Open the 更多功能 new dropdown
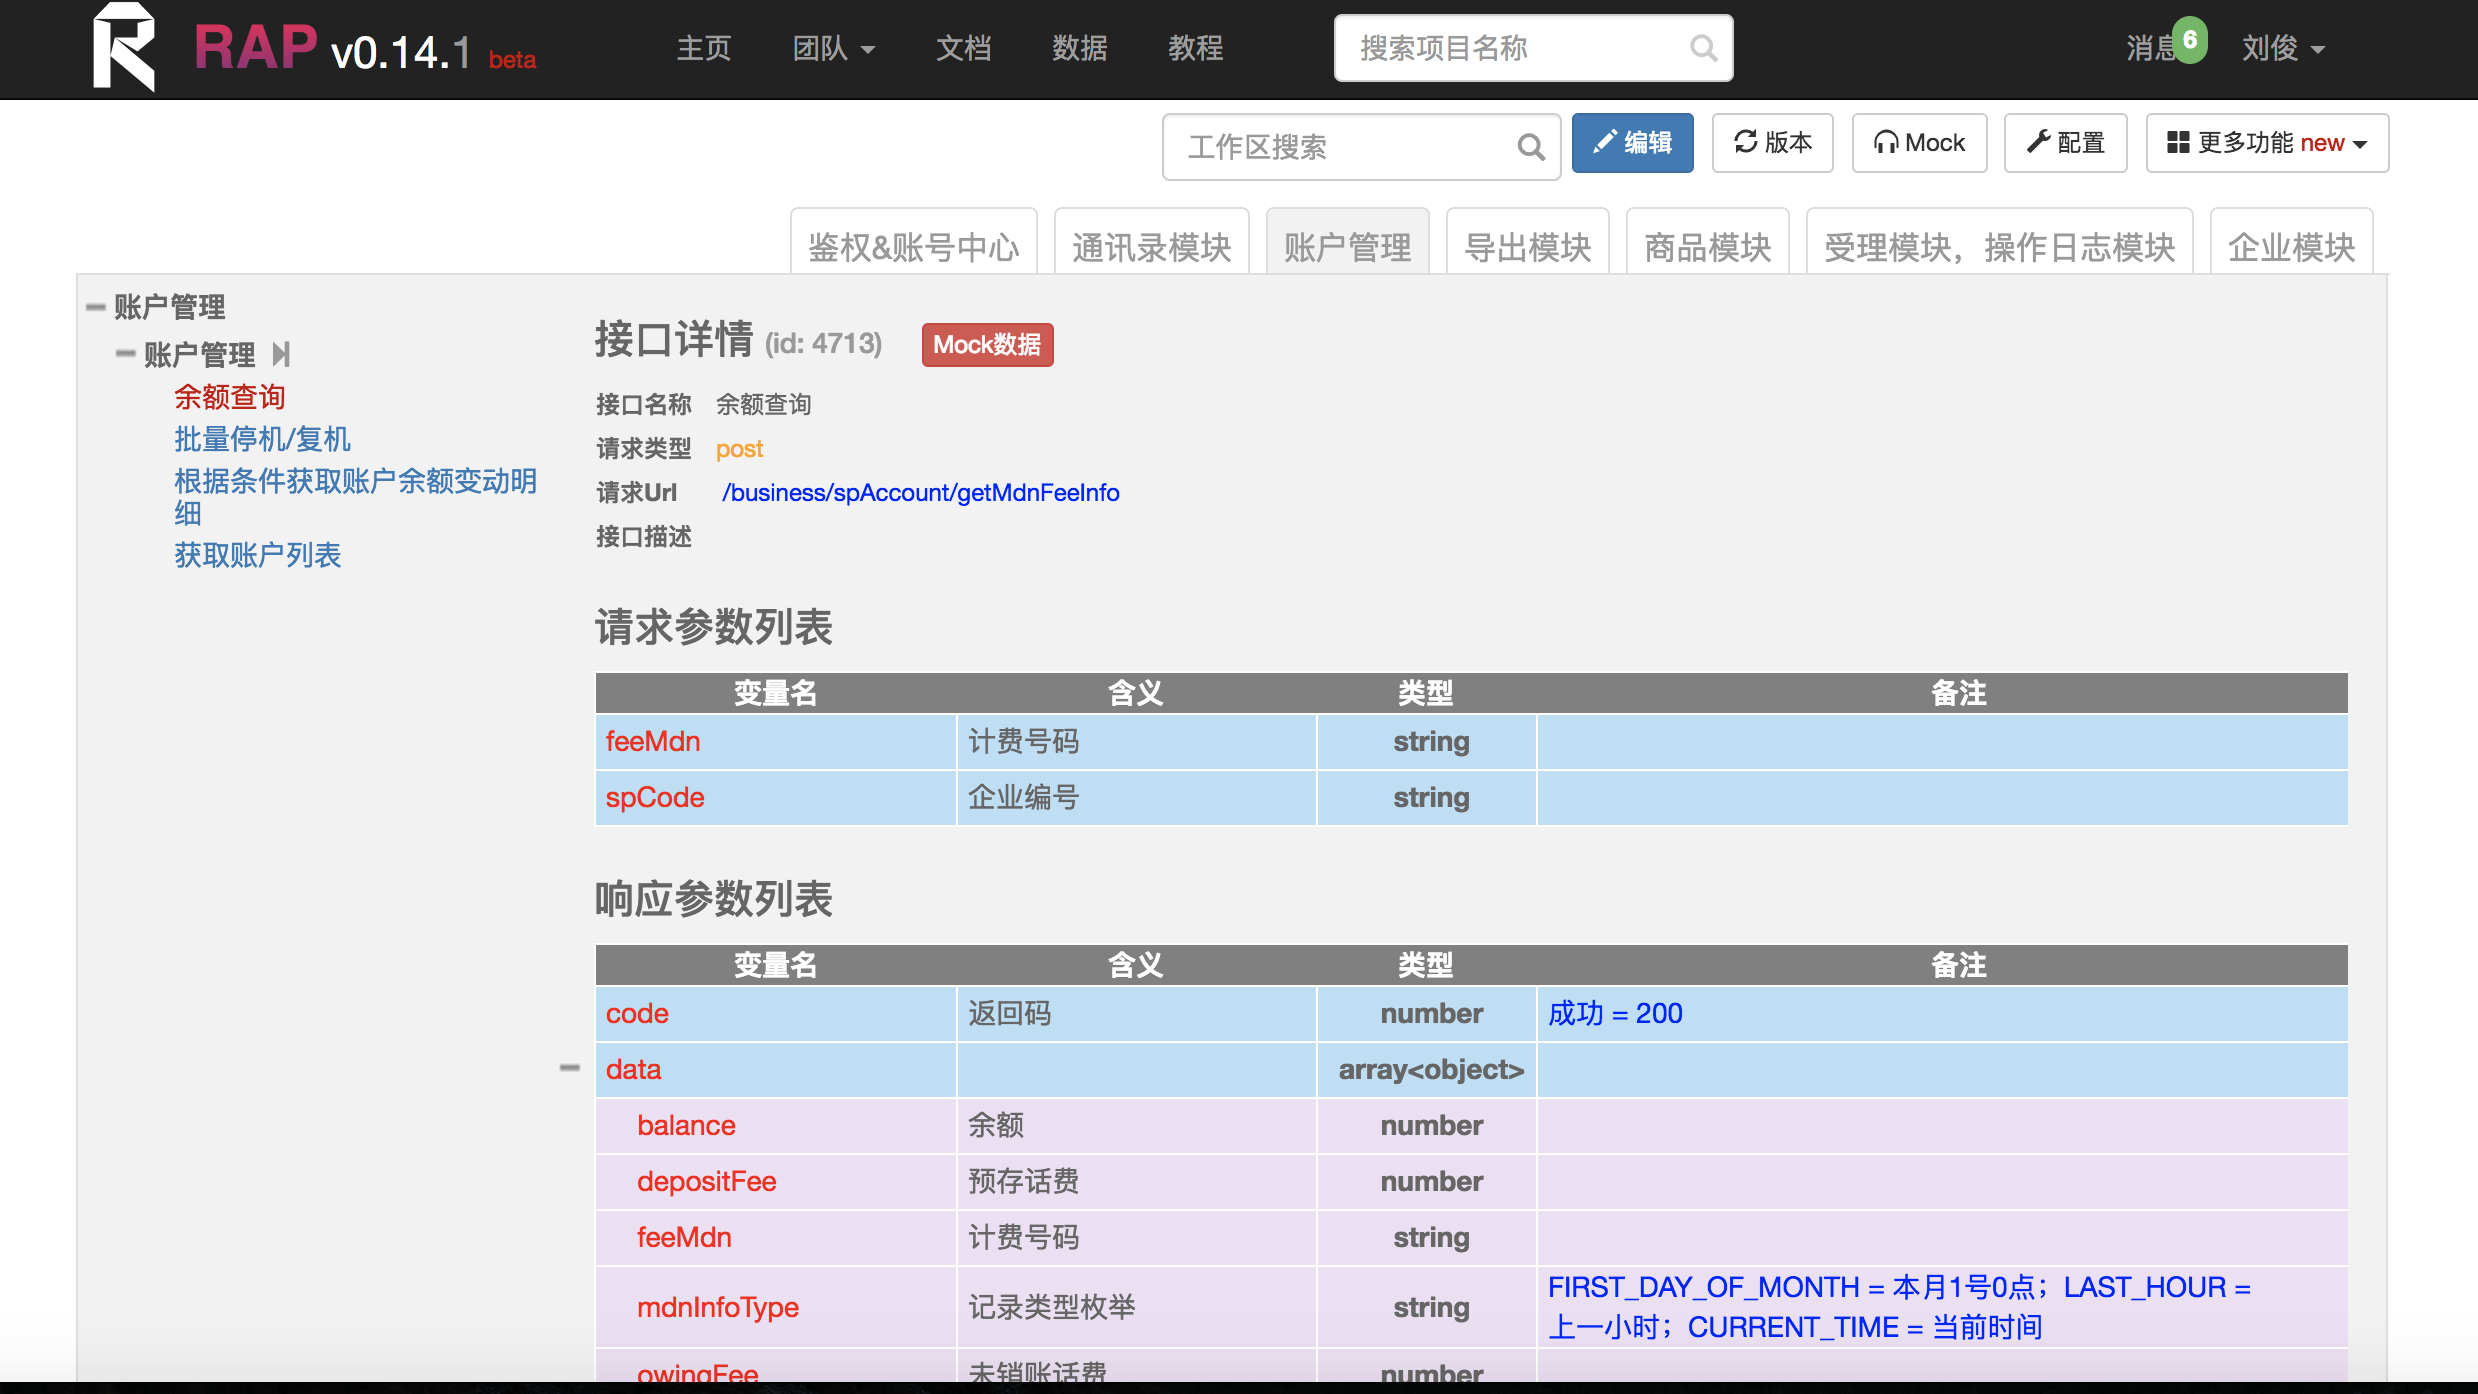 click(x=2267, y=143)
